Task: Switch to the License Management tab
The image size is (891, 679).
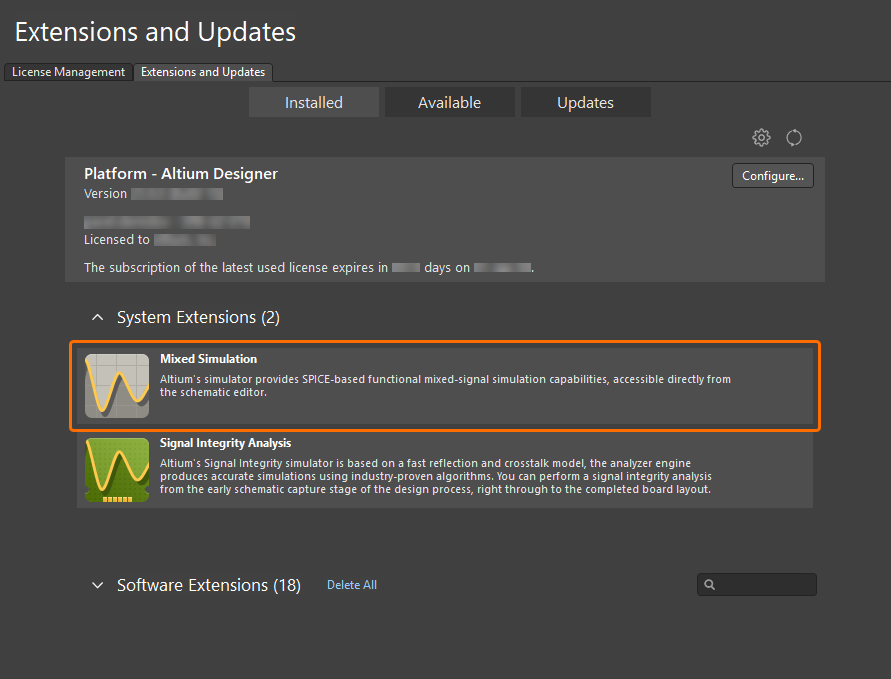Action: click(x=68, y=72)
